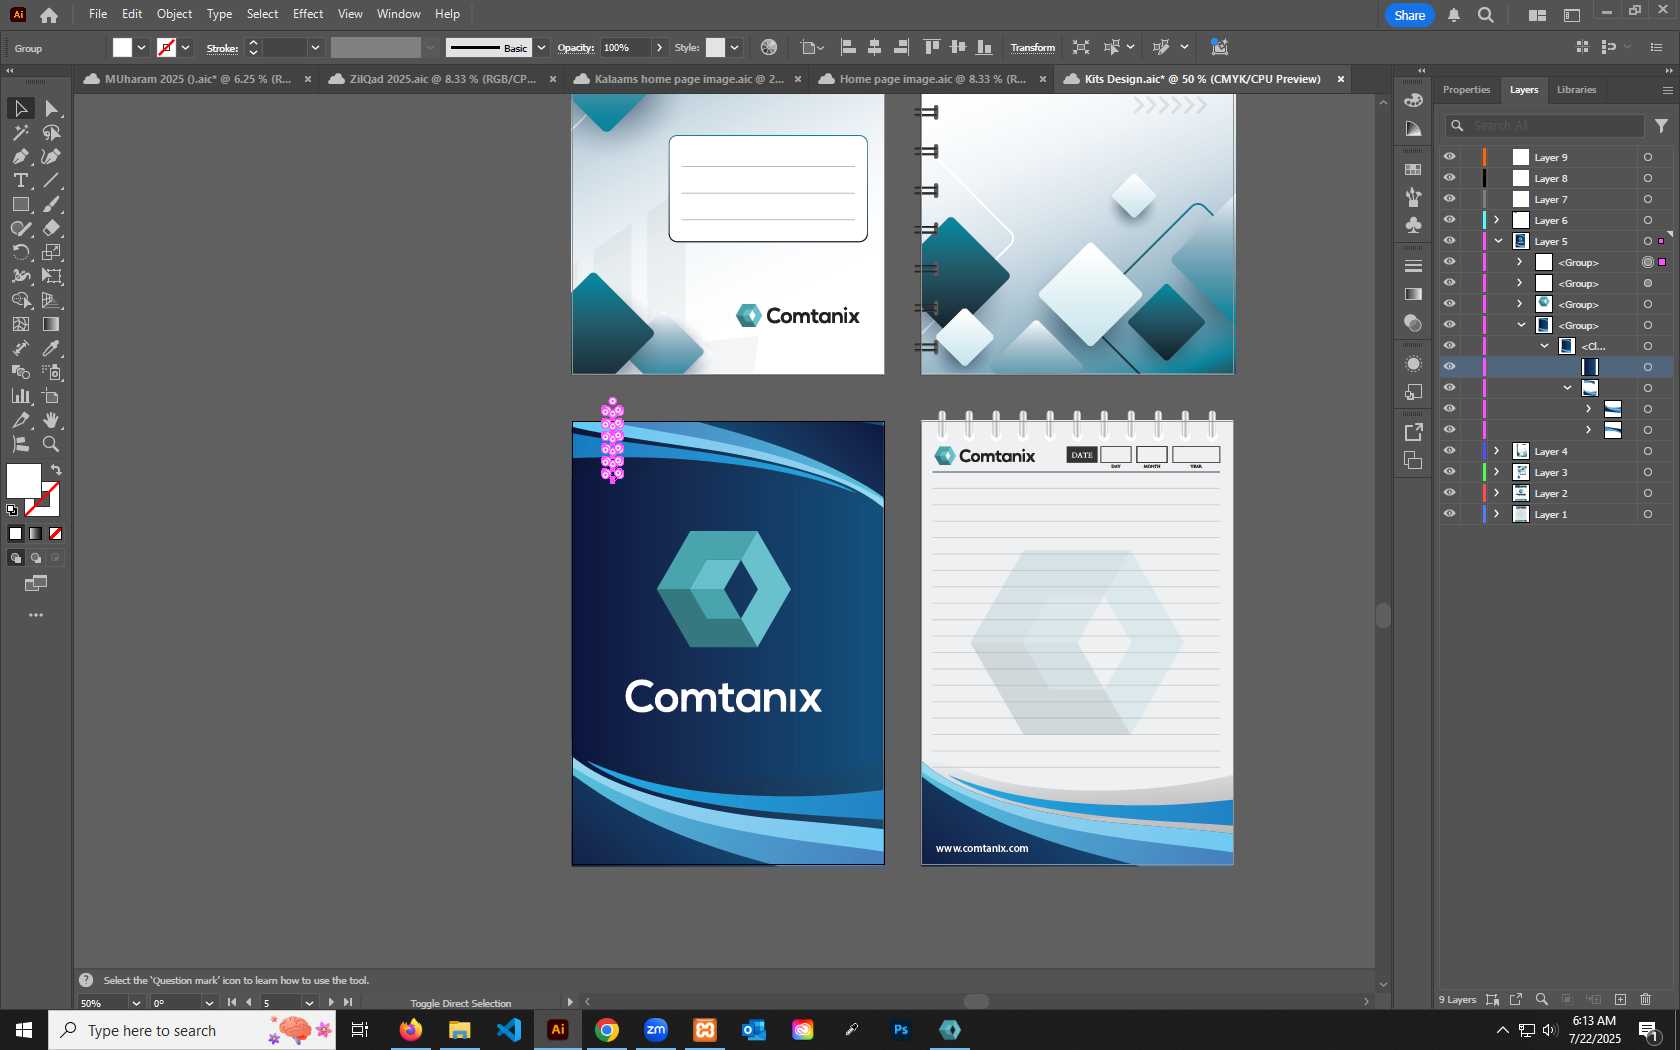This screenshot has width=1680, height=1050.
Task: Click the Fill color swatch in toolbox
Action: coord(24,481)
